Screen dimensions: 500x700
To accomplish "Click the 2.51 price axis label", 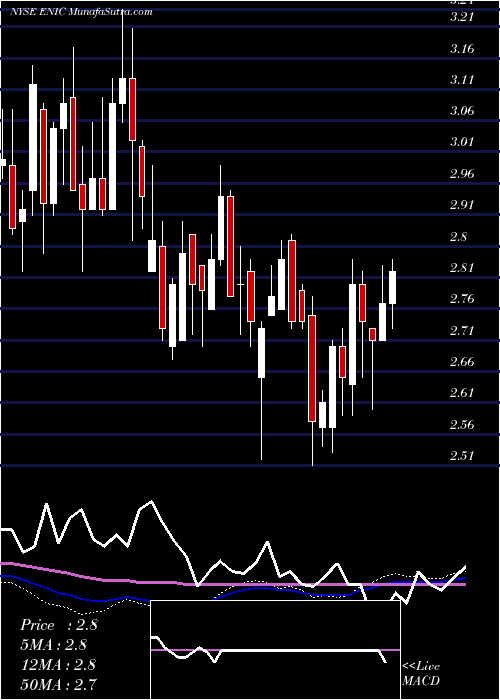I will (x=462, y=455).
